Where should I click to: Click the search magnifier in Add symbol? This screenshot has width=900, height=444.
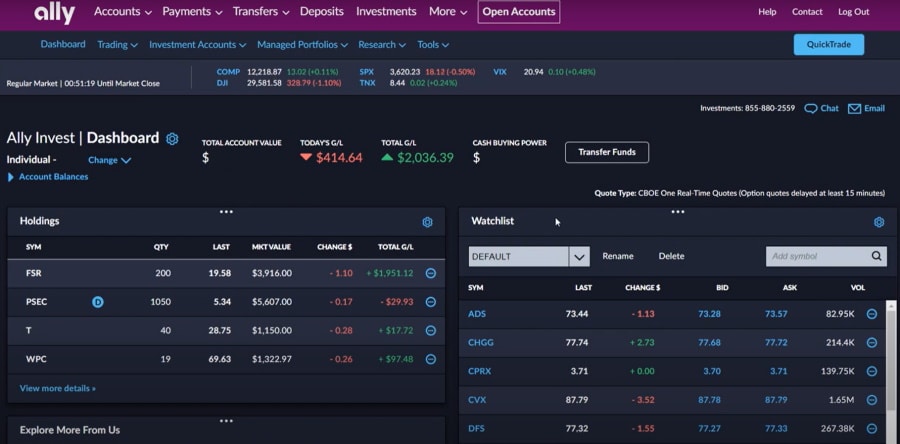click(x=876, y=256)
